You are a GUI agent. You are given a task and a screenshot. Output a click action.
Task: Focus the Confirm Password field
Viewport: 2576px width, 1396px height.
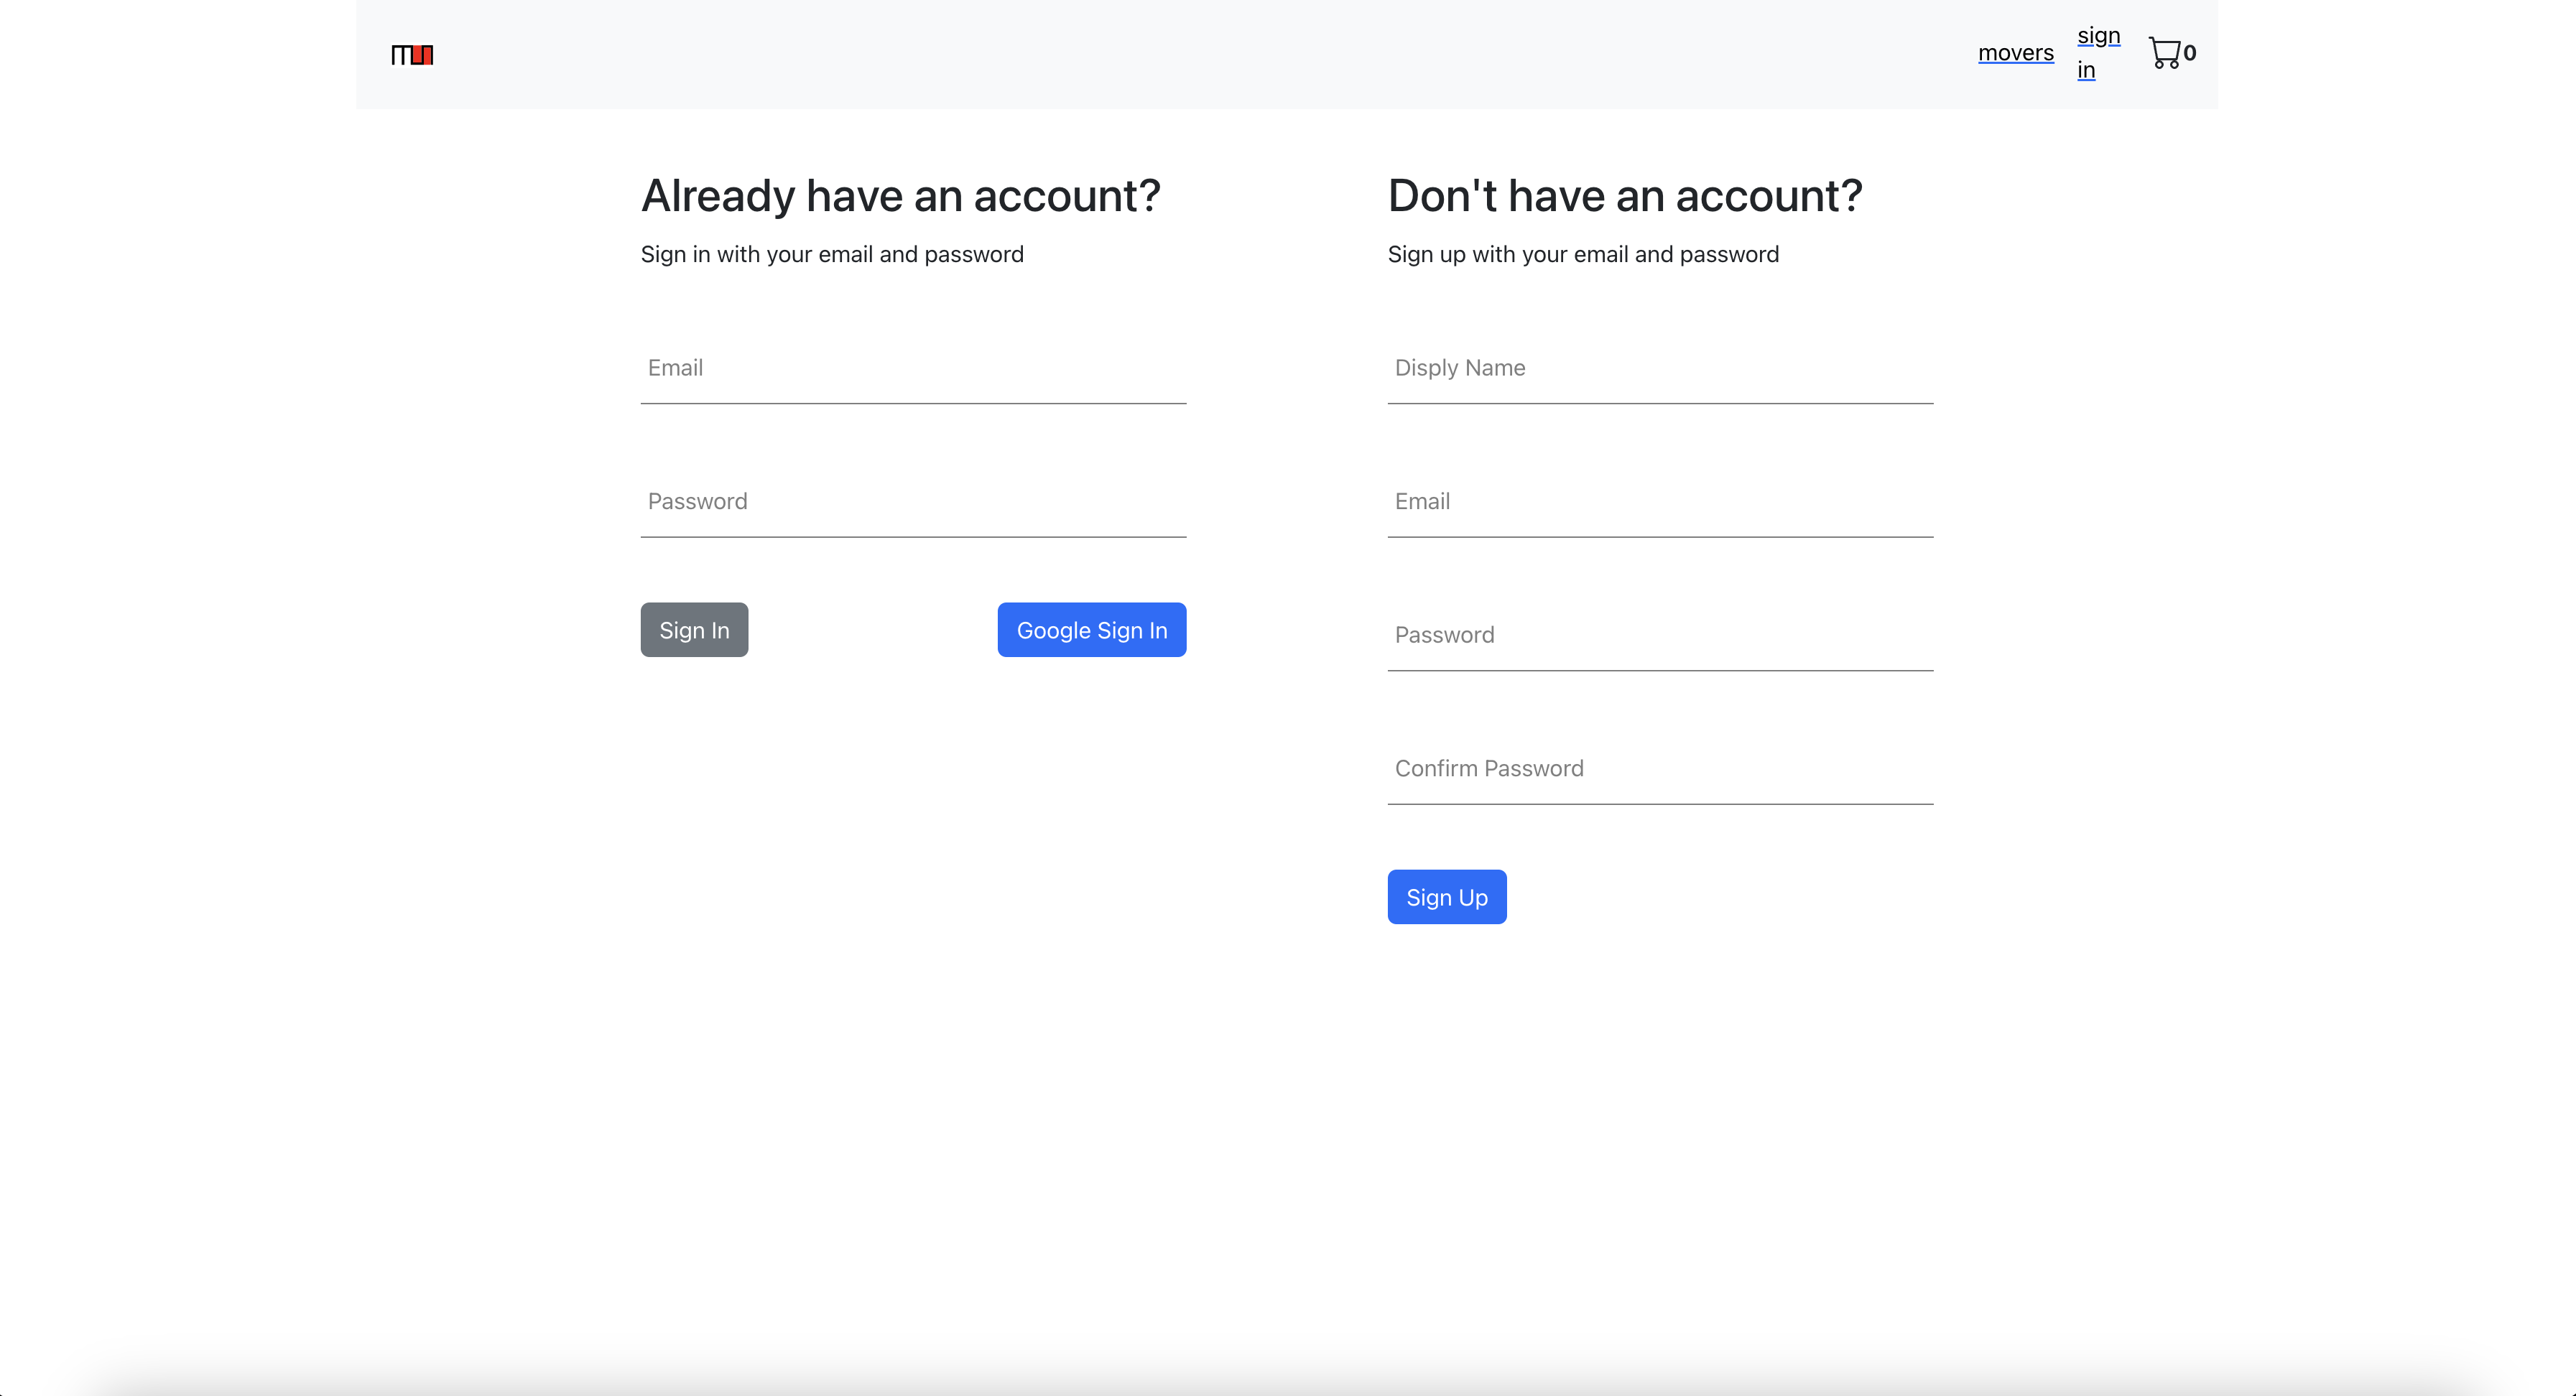[x=1660, y=769]
